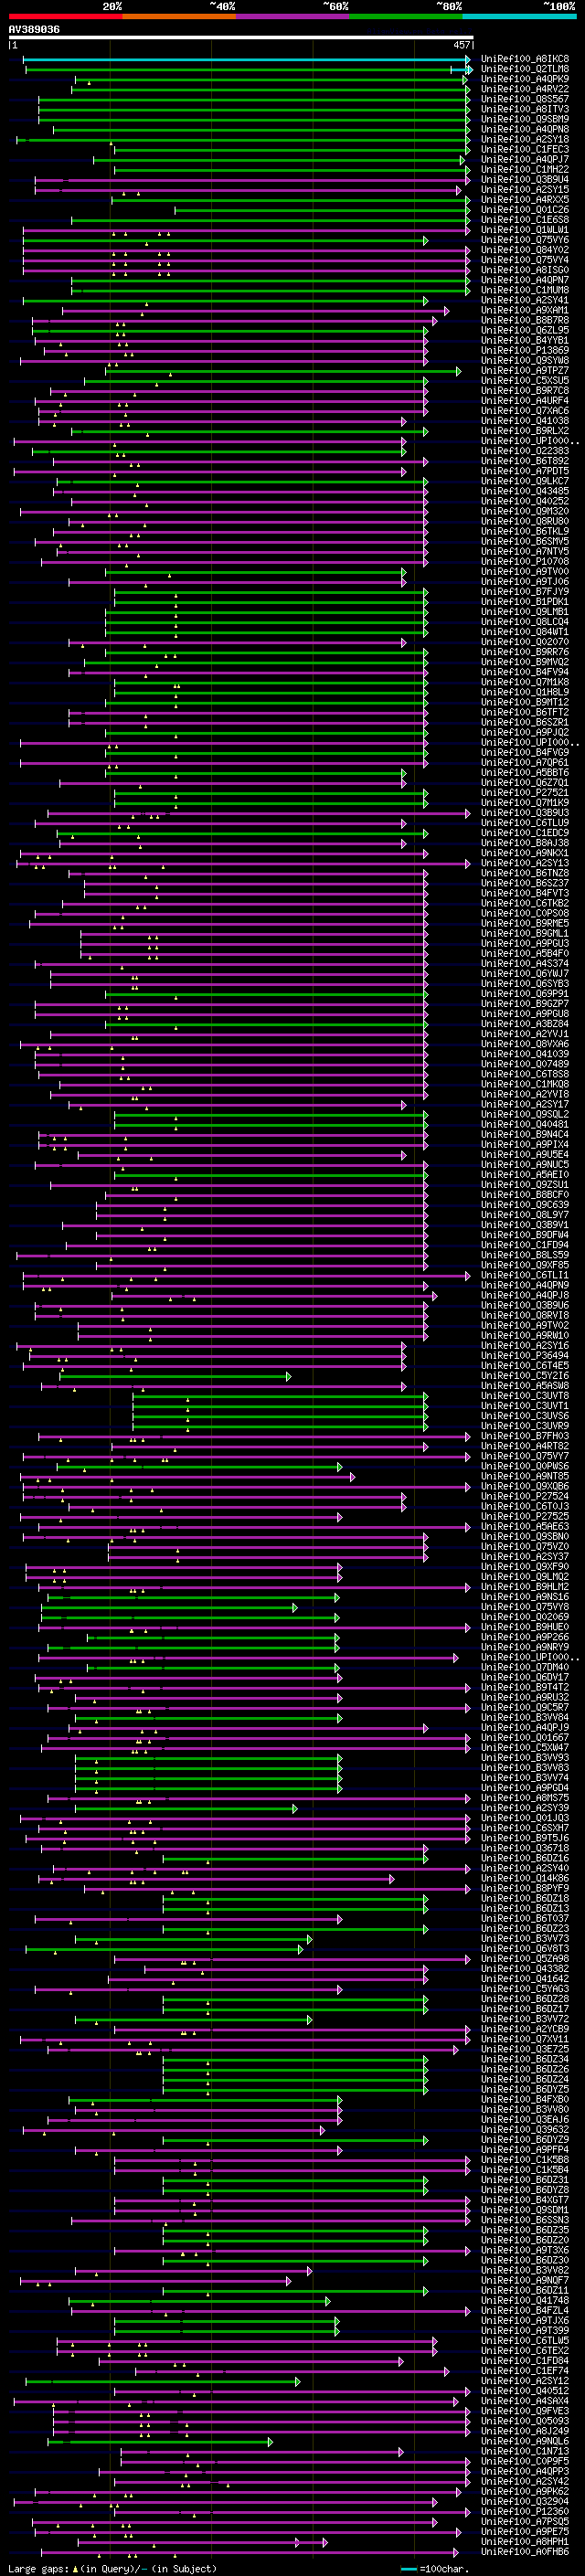Select the UniRef100_Q01C26 label
This screenshot has height=2576, width=585.
(525, 209)
